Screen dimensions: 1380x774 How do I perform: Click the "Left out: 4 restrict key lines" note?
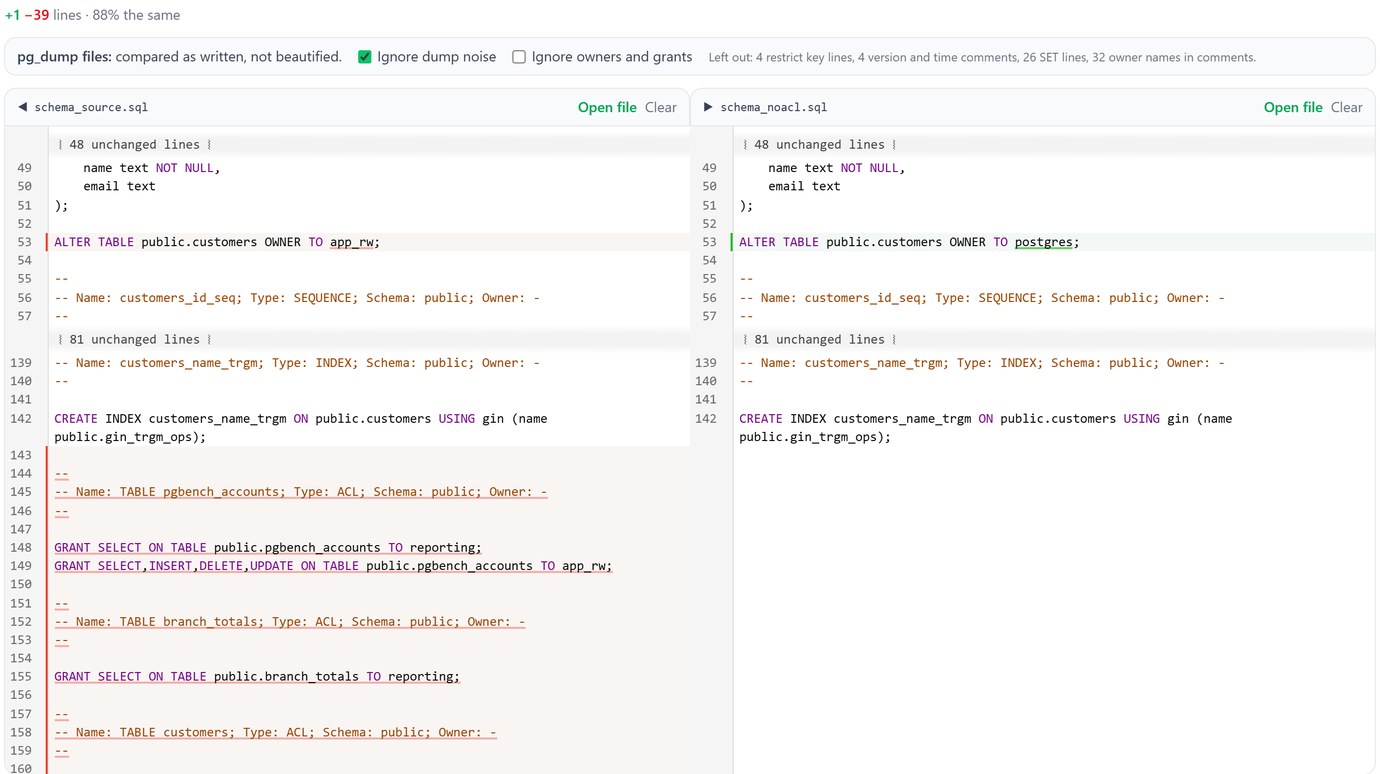tap(982, 58)
